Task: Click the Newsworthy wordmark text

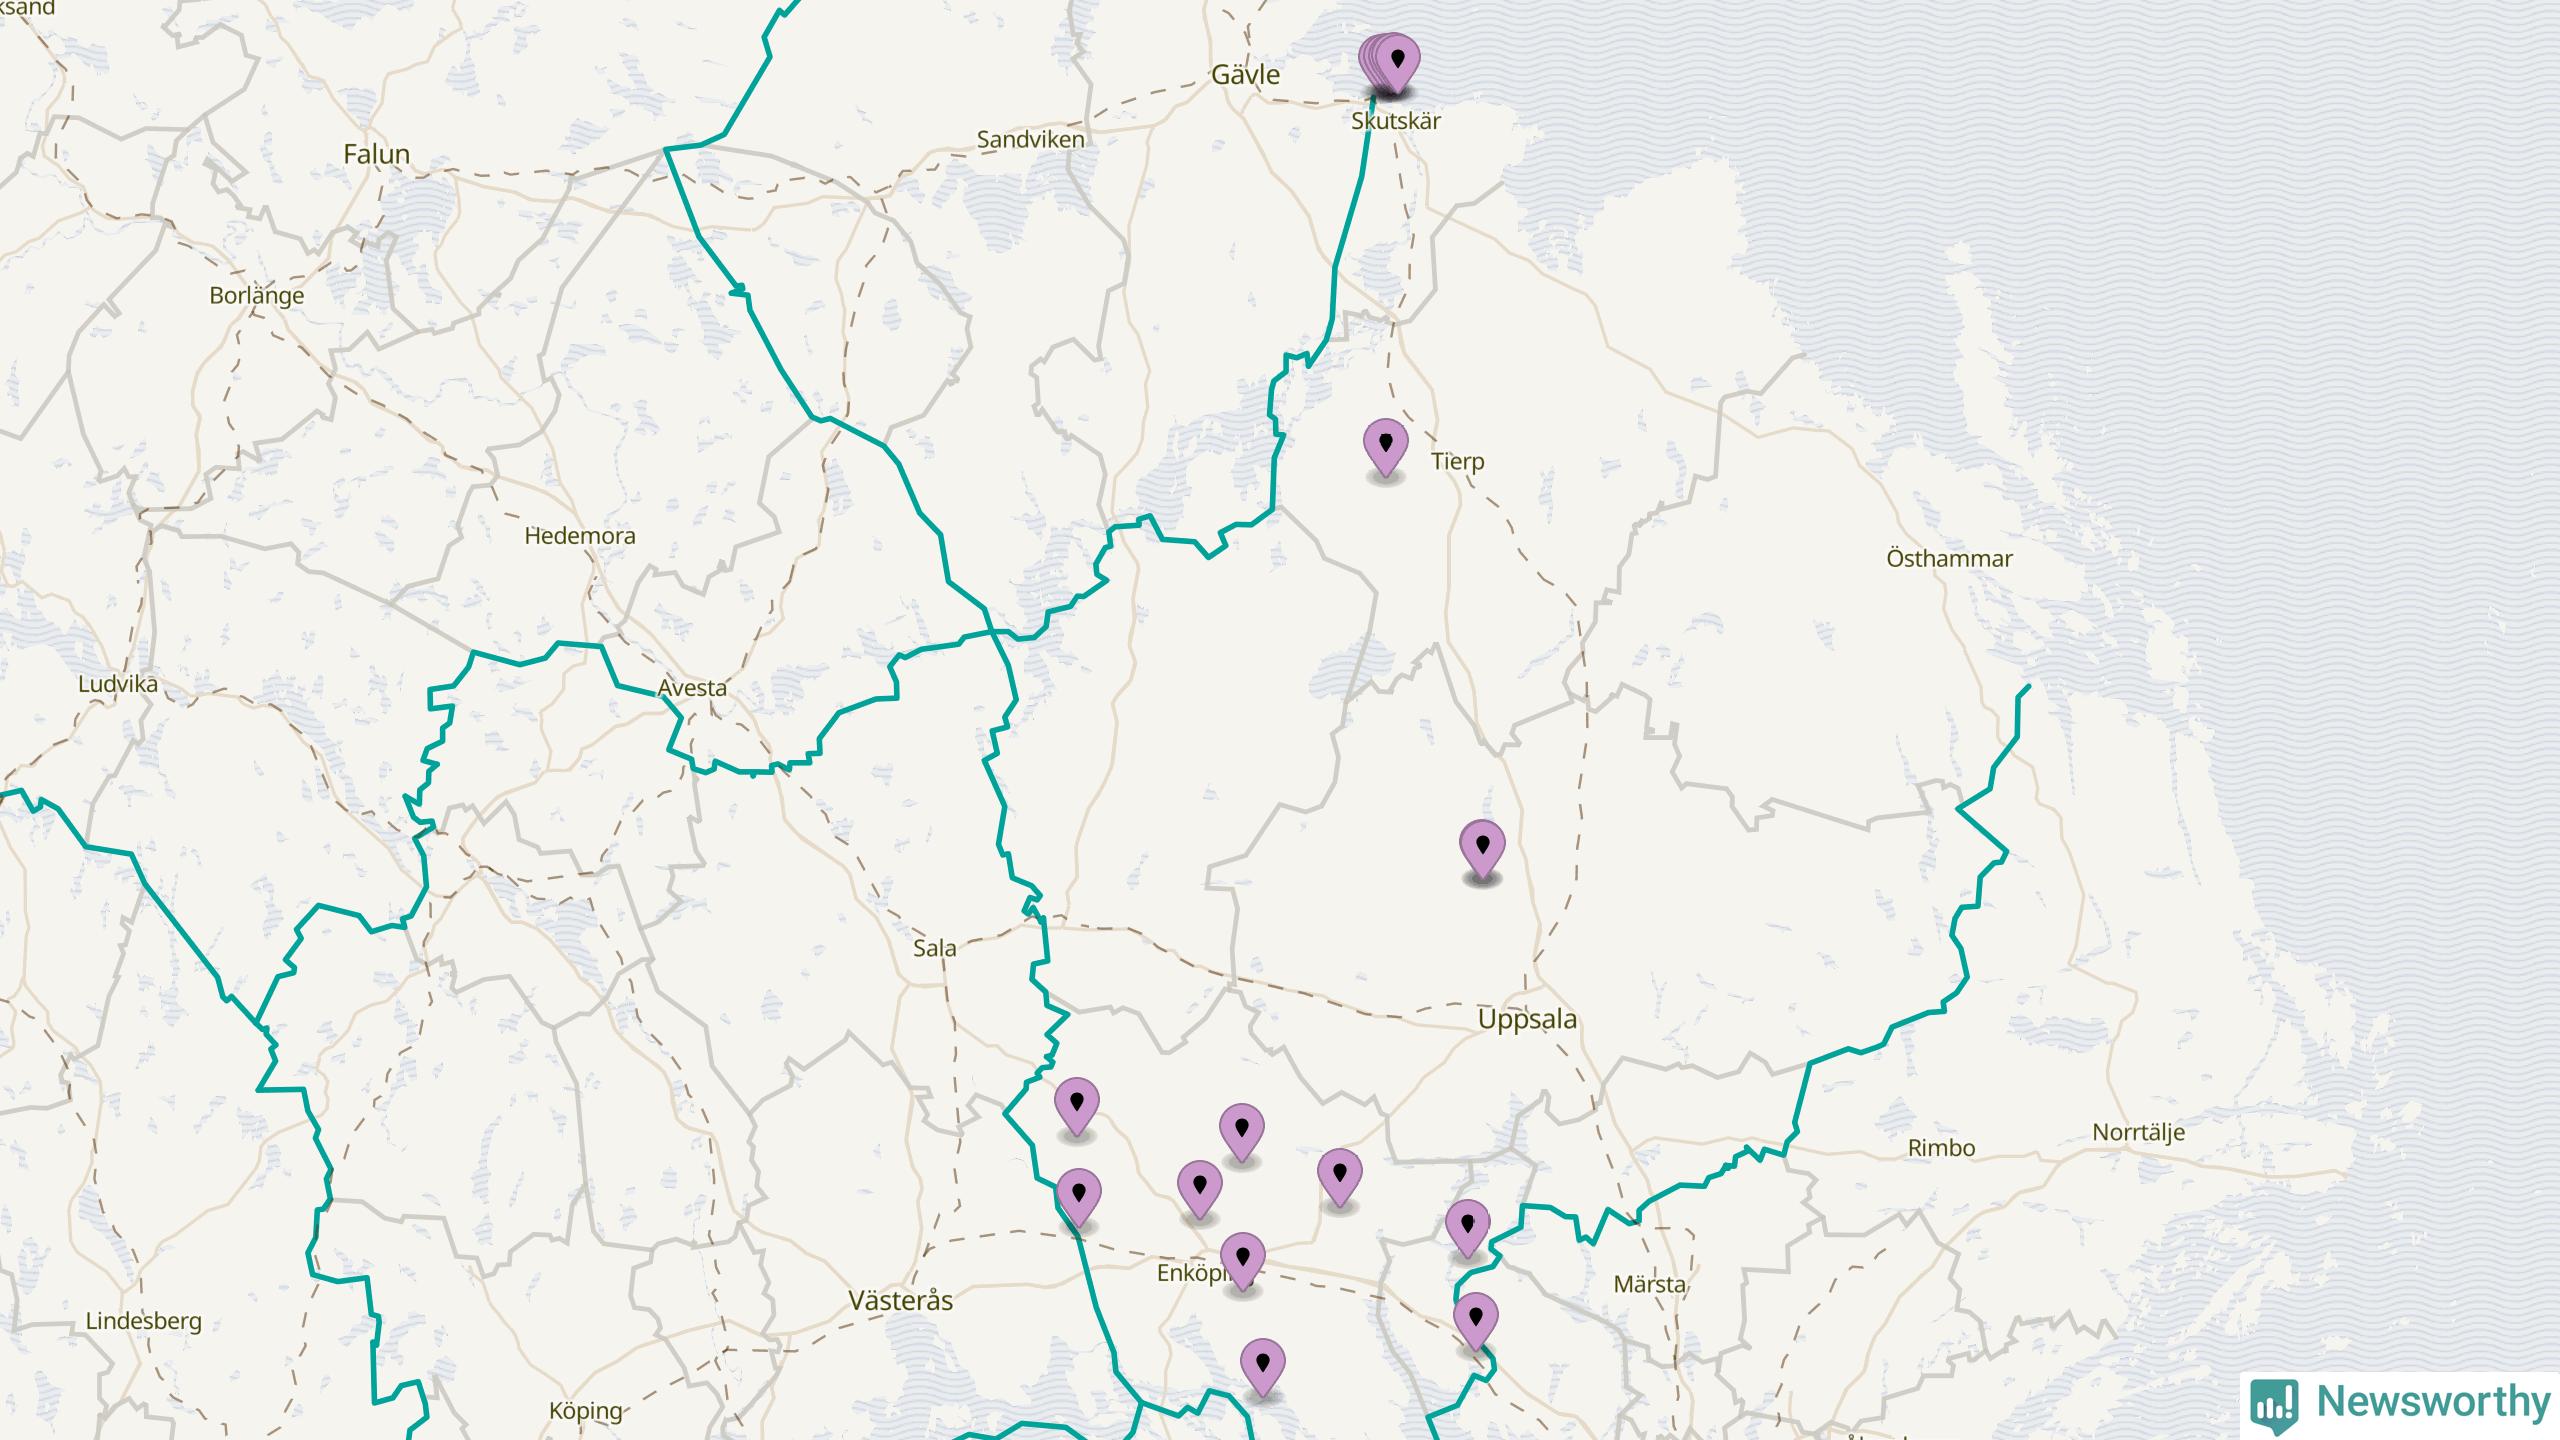Action: click(2433, 1401)
